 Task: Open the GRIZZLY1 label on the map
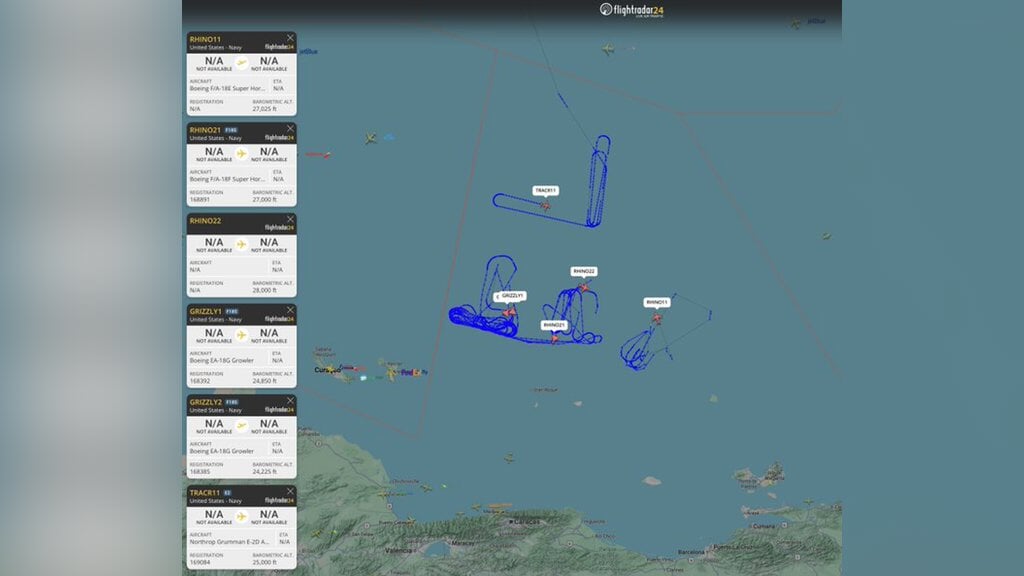tap(513, 297)
